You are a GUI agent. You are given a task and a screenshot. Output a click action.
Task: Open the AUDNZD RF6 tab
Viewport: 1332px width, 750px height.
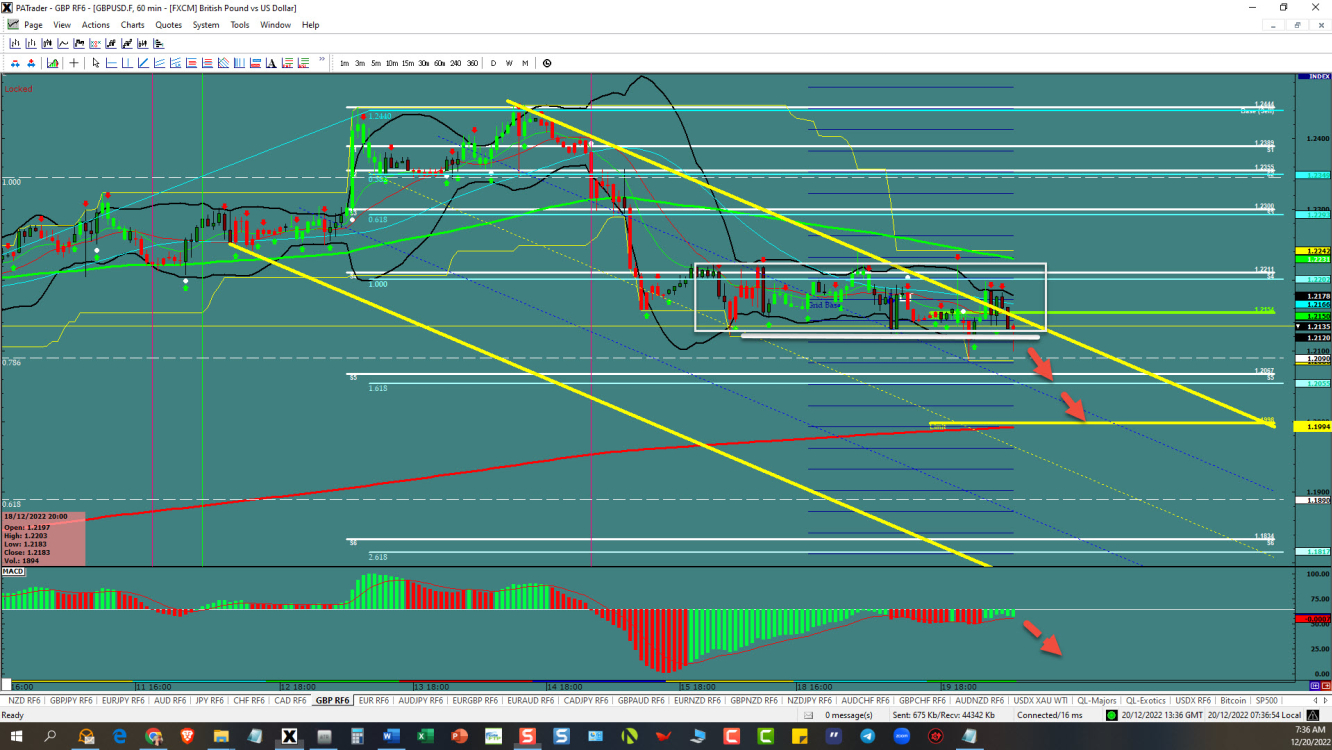pyautogui.click(x=980, y=700)
